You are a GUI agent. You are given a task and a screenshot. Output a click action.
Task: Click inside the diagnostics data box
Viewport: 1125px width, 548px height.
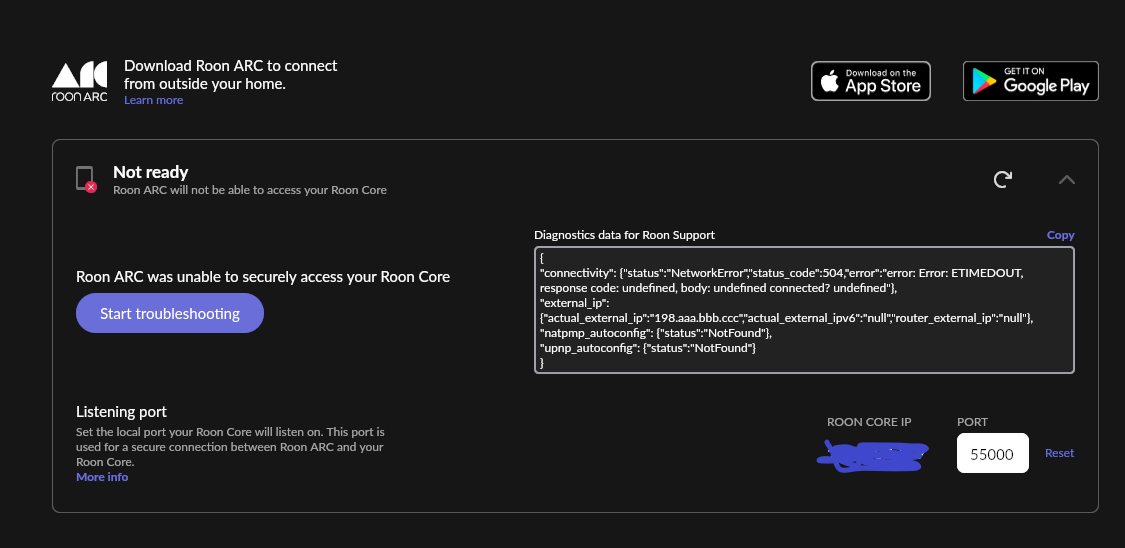point(804,310)
